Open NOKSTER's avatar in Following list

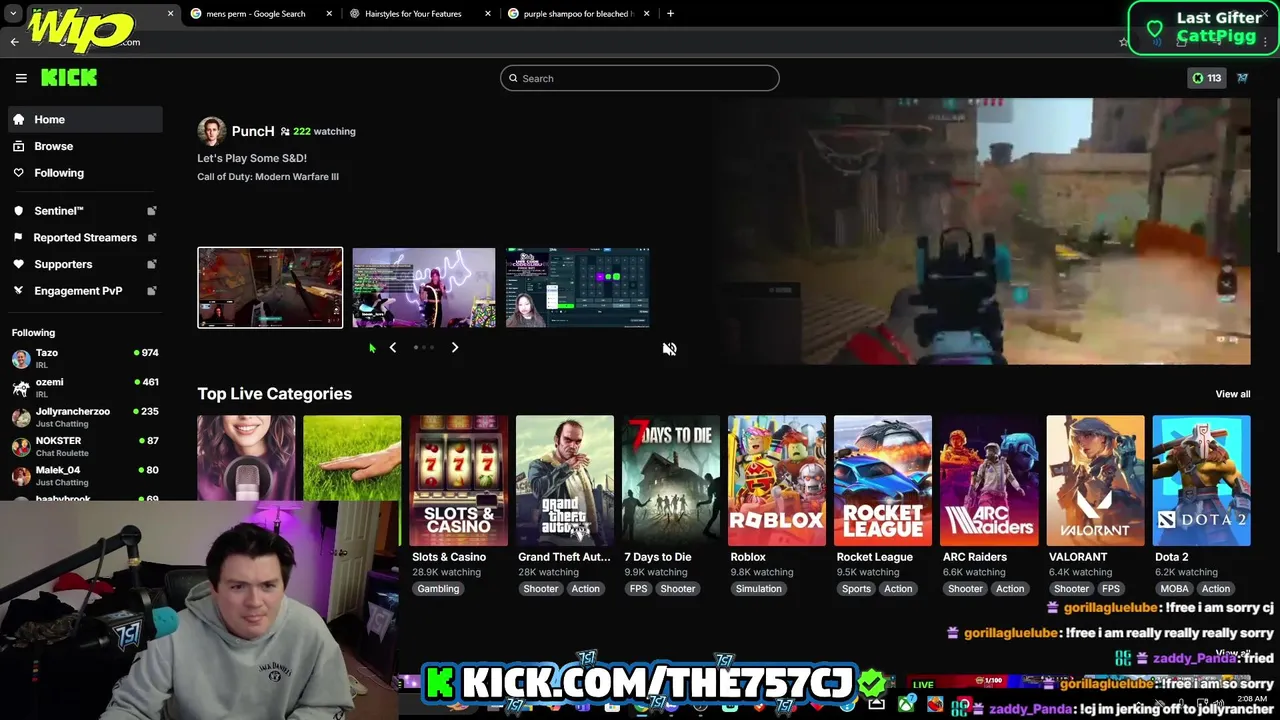21,446
